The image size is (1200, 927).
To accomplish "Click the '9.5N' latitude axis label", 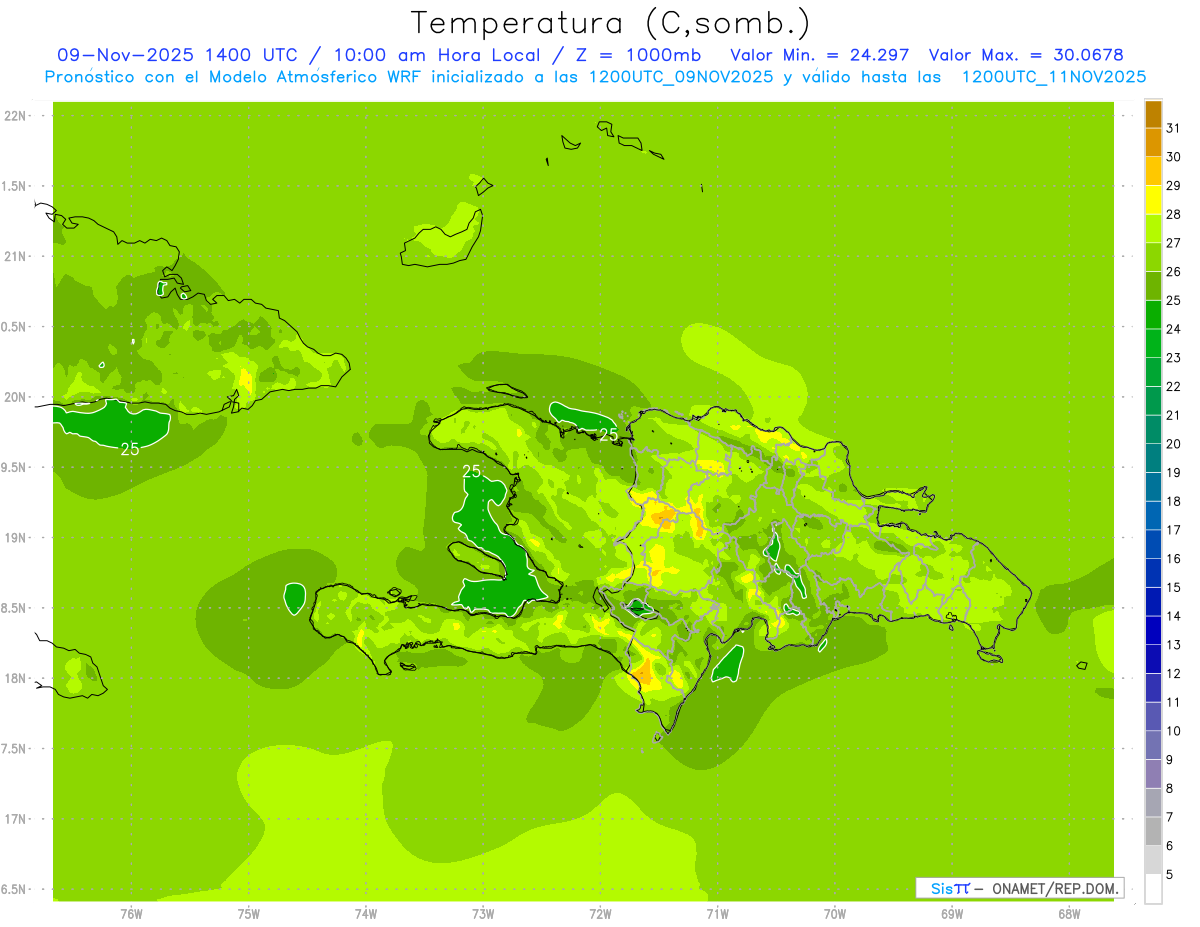I will 15,468.
